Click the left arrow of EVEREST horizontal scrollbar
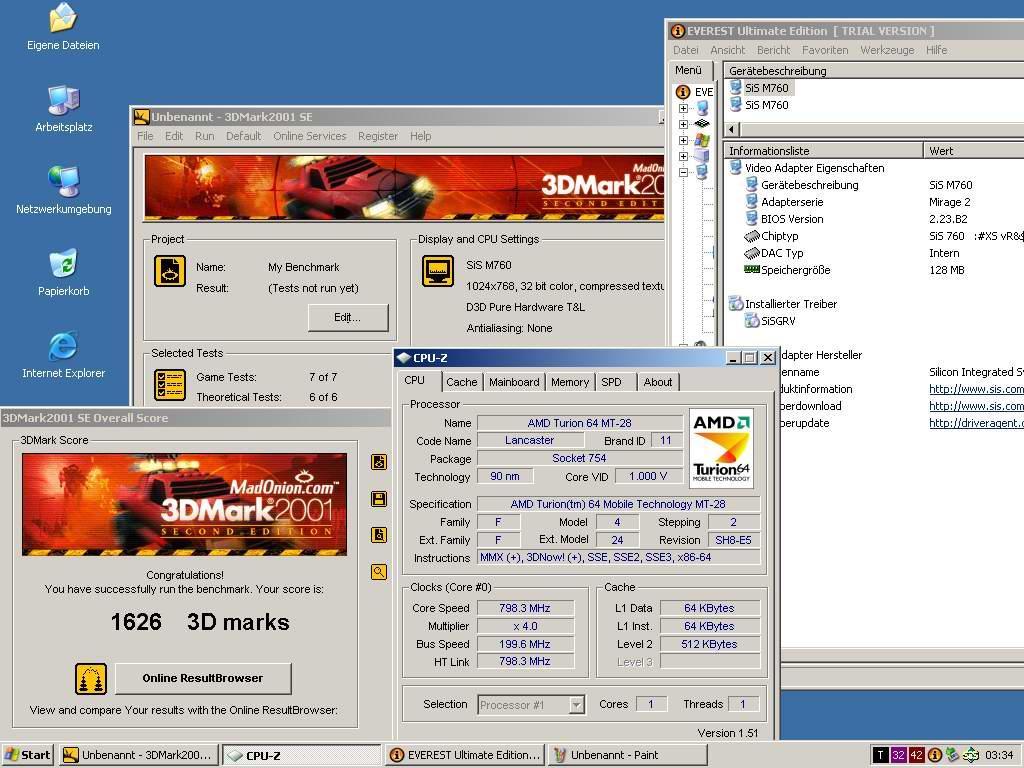Screen dimensions: 1024x768 click(731, 129)
